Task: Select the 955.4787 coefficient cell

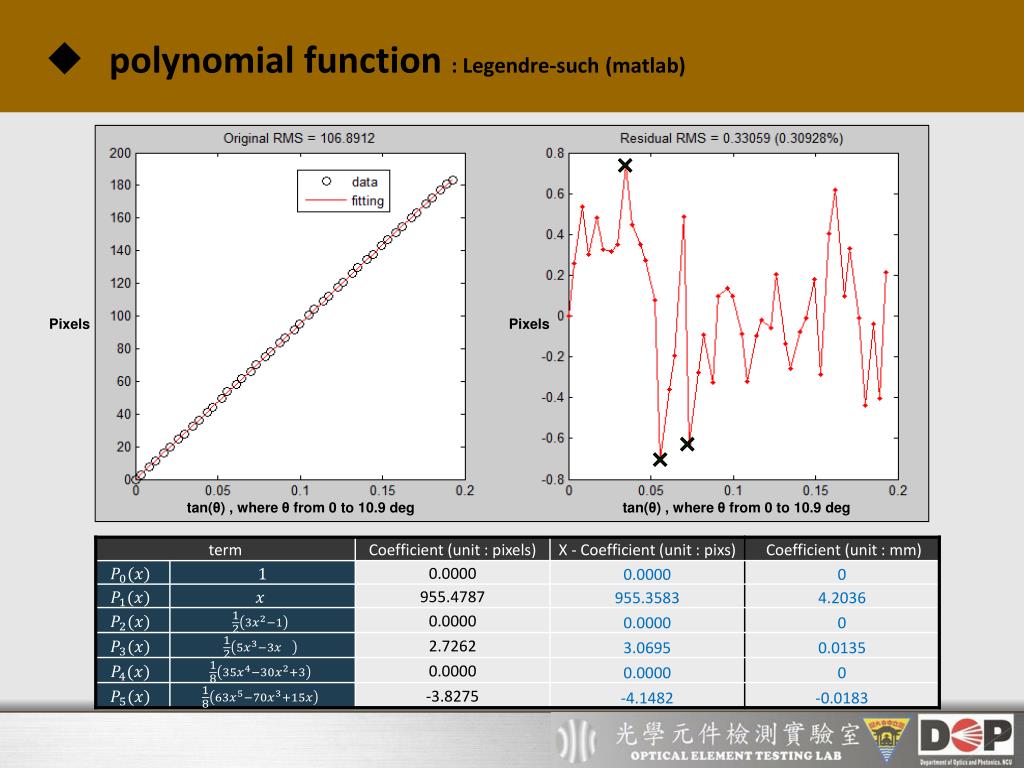Action: 452,597
